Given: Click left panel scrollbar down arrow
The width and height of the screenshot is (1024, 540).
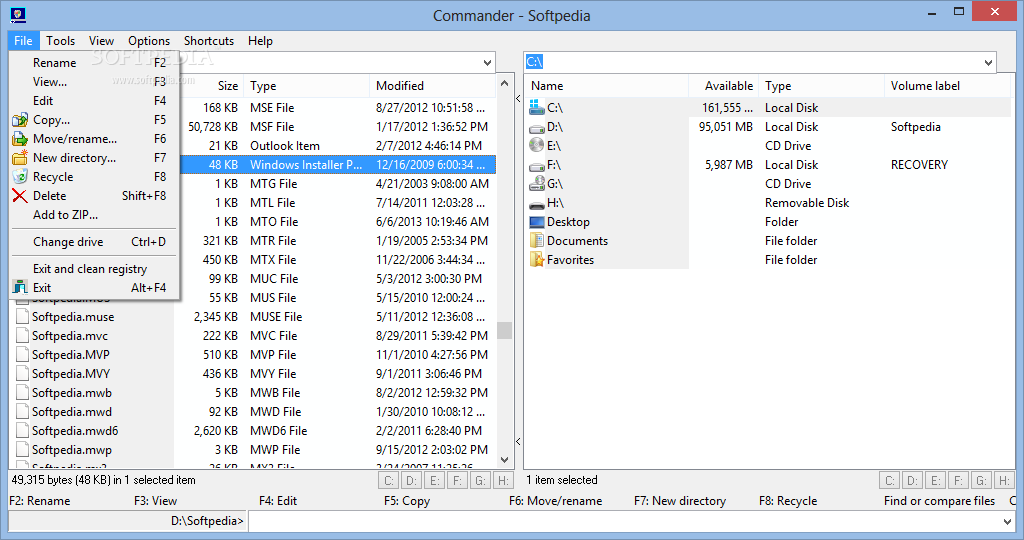Looking at the screenshot, I should 504,460.
